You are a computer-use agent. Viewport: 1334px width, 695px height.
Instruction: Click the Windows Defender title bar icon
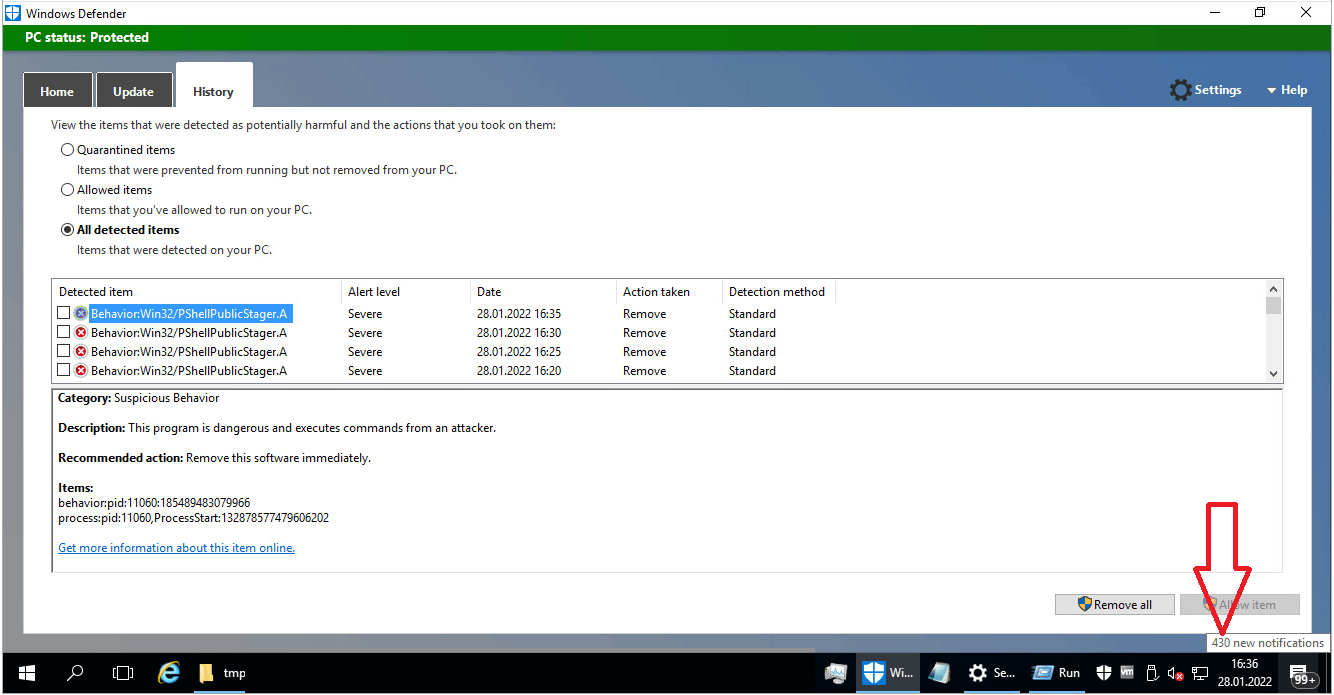coord(13,13)
